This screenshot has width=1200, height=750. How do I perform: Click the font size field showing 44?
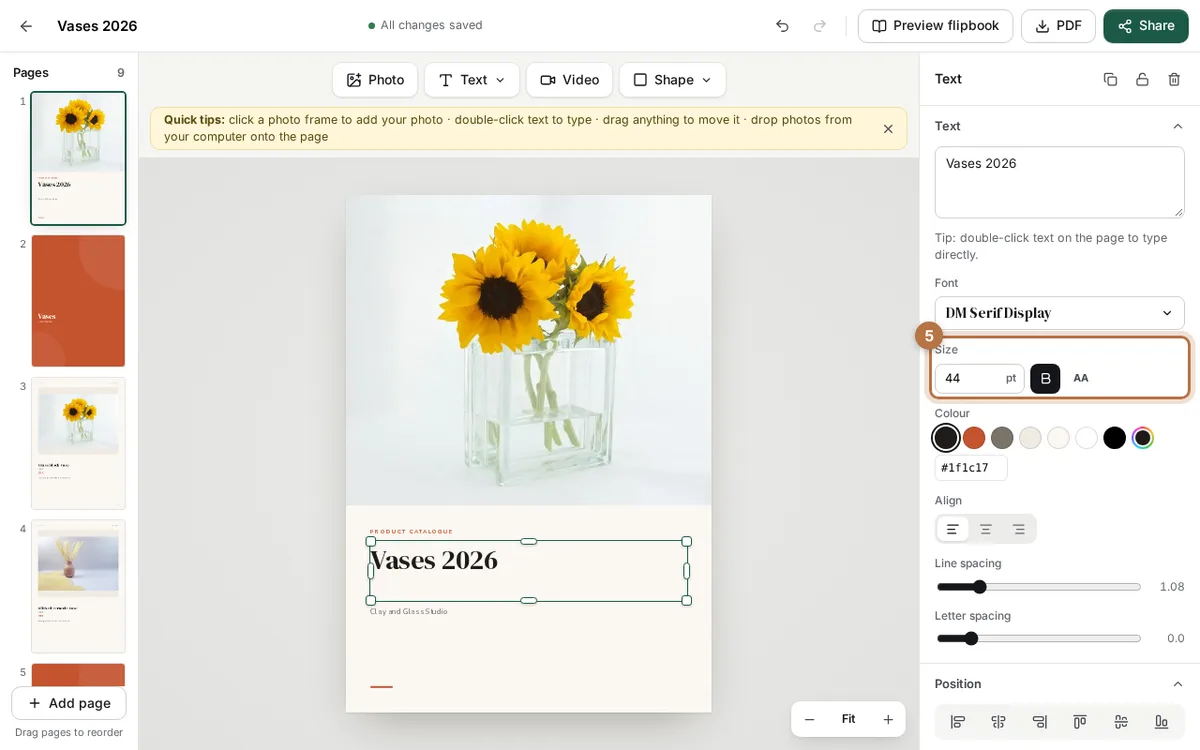click(x=979, y=378)
